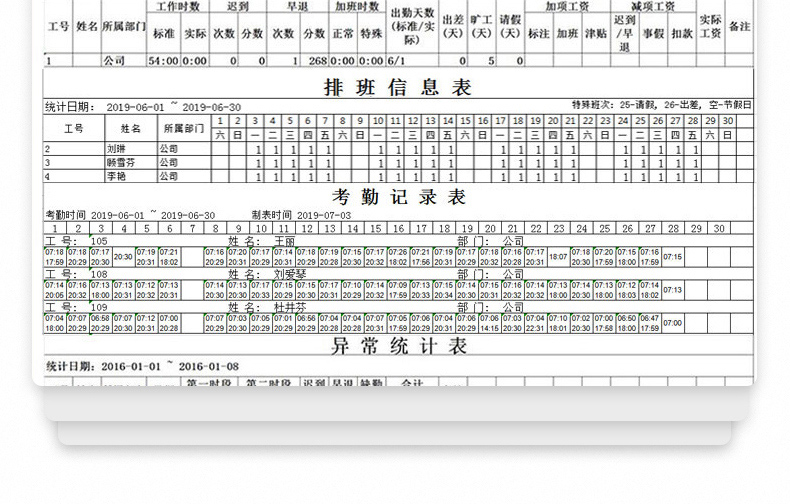Click the 加班时数 group header
Image resolution: width=790 pixels, height=504 pixels.
click(357, 6)
